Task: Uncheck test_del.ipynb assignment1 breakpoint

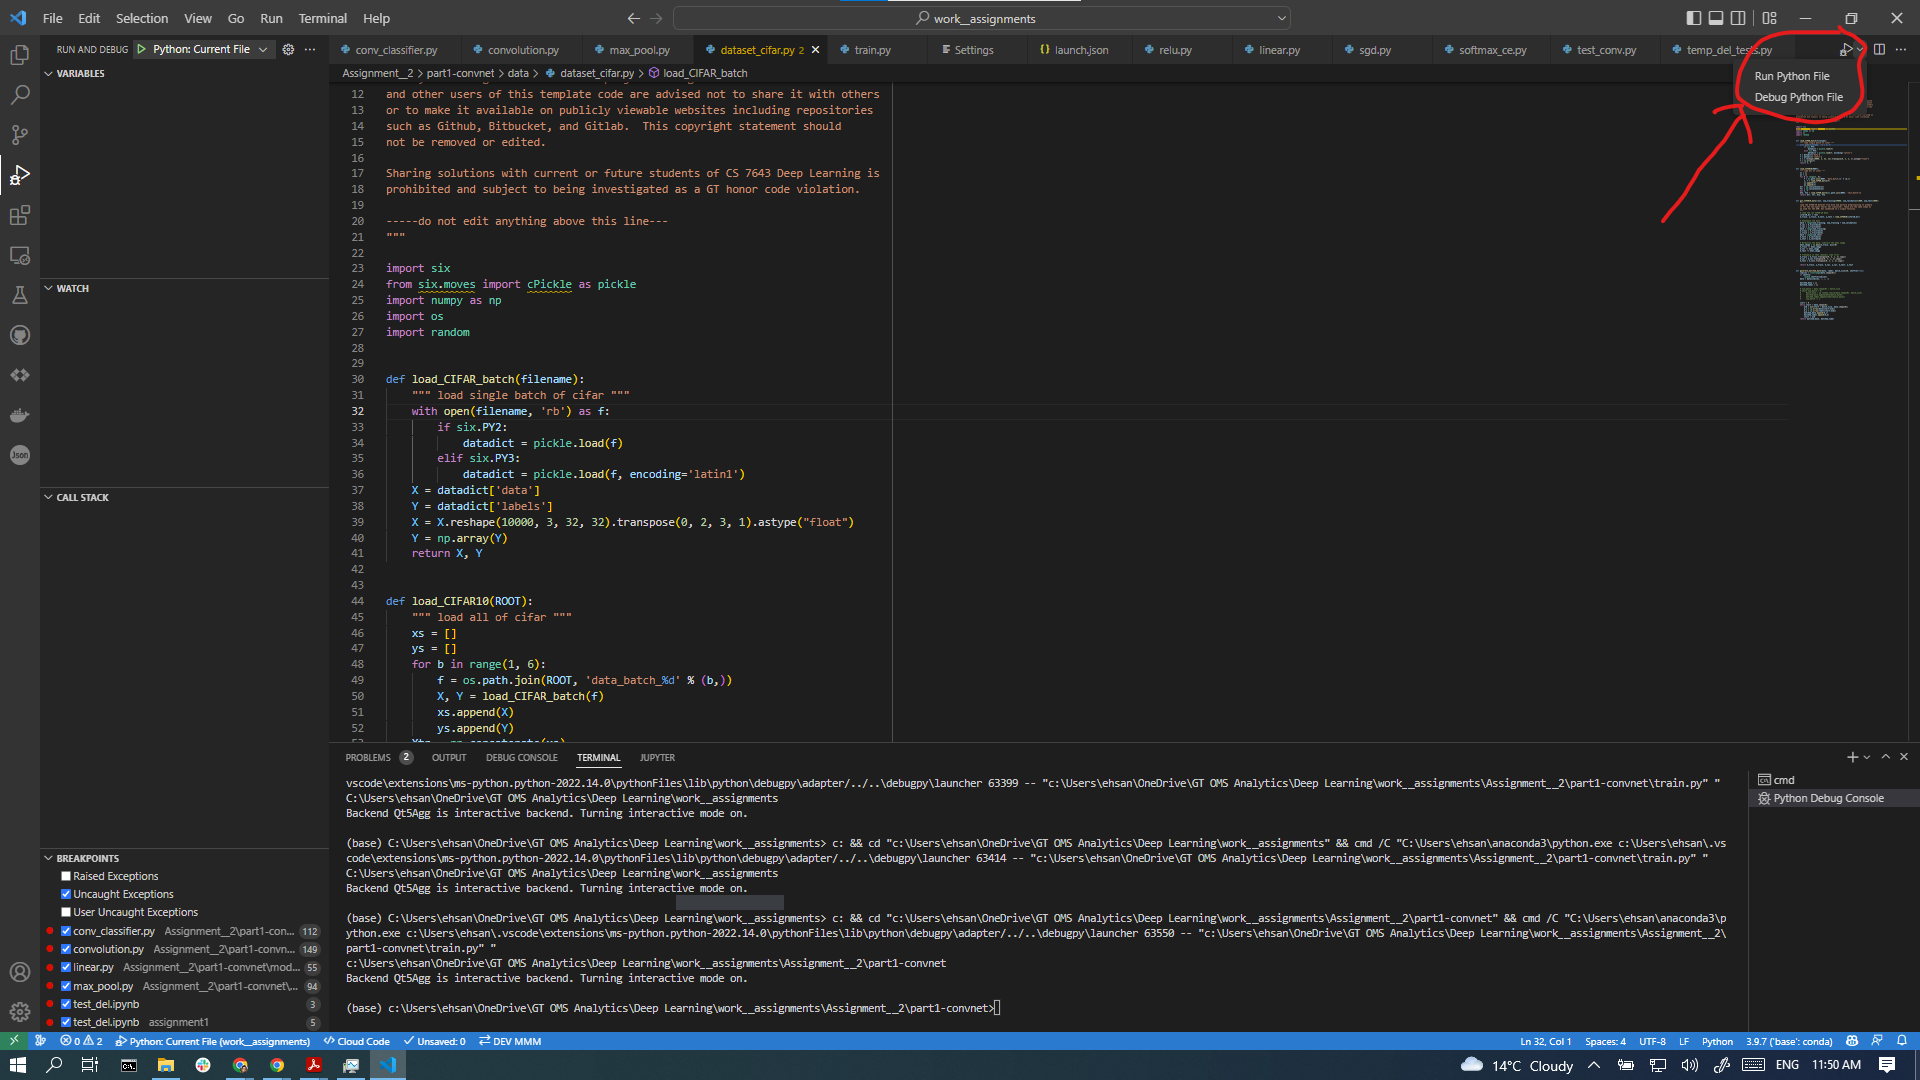Action: [x=66, y=1022]
